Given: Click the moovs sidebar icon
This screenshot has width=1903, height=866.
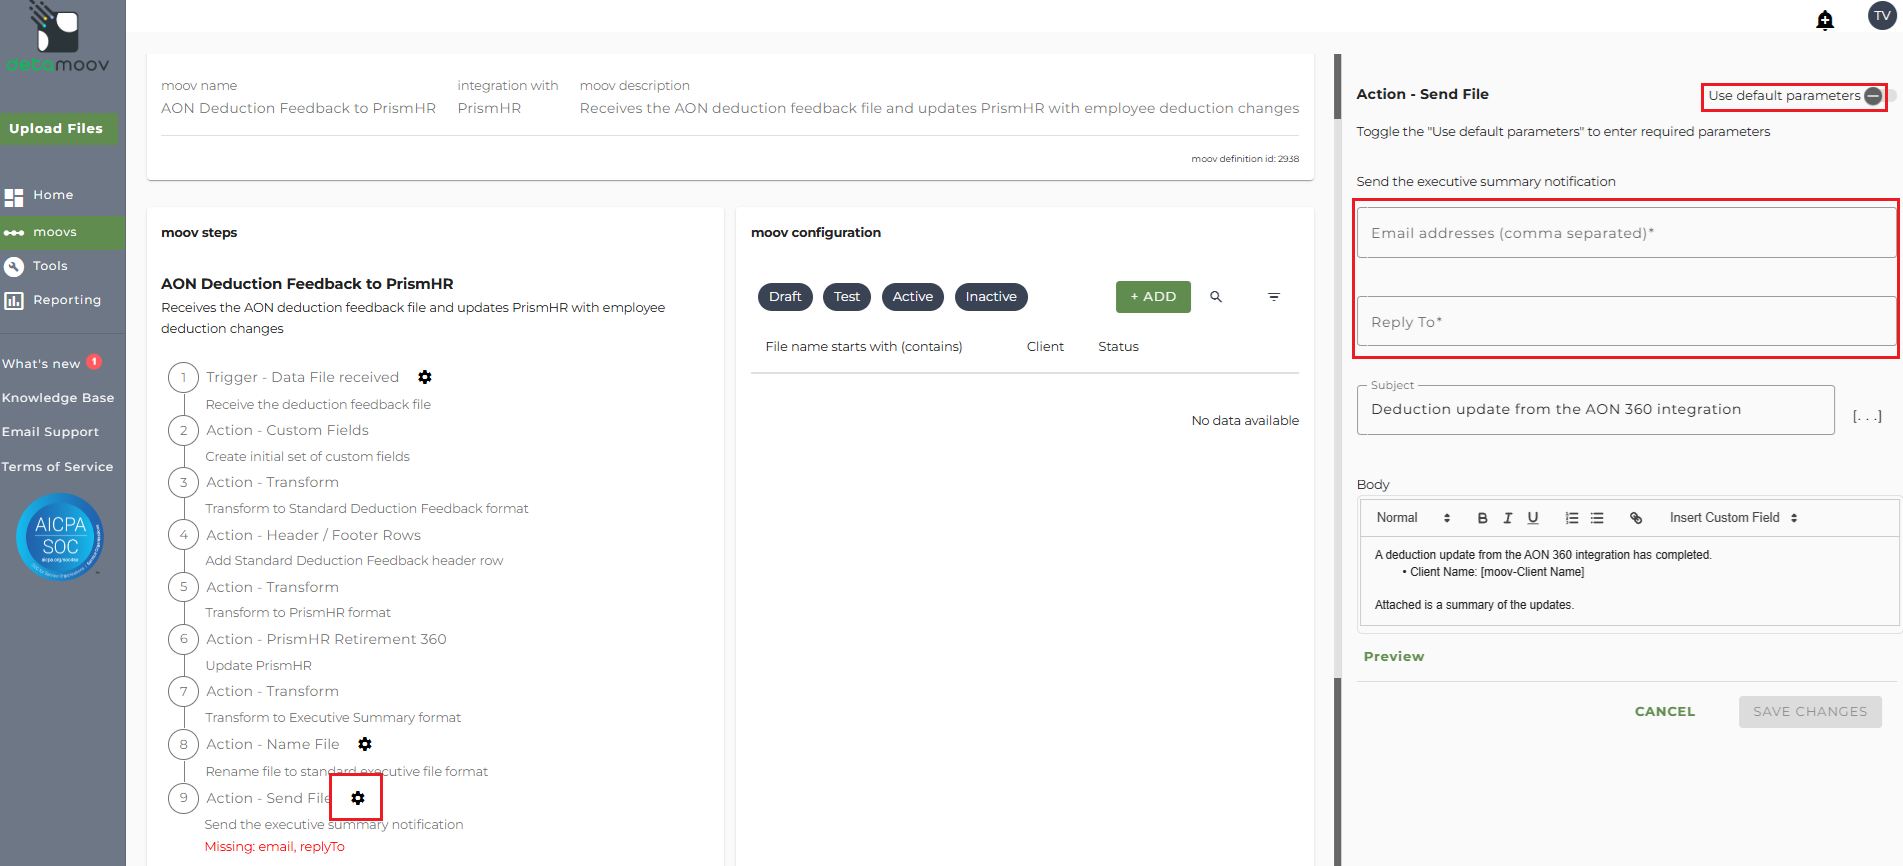Looking at the screenshot, I should (x=13, y=232).
